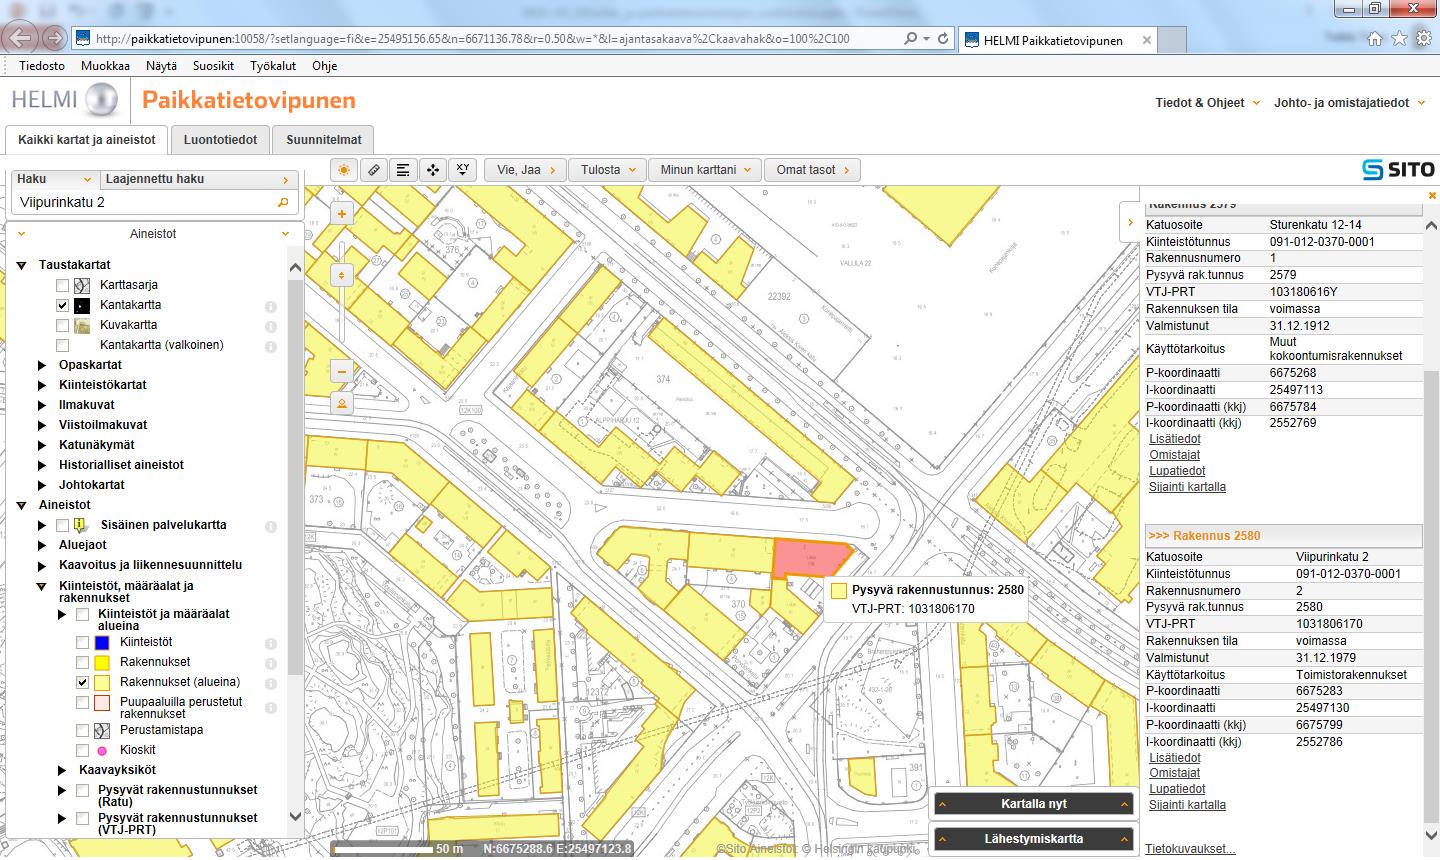Open the XY coordinate tool
1440x860 pixels.
(462, 170)
